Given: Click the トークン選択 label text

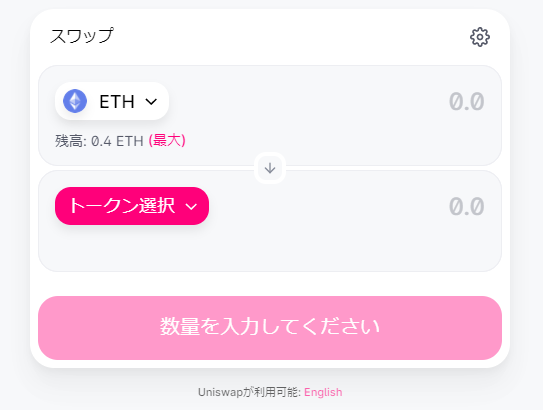Looking at the screenshot, I should click(x=122, y=206).
